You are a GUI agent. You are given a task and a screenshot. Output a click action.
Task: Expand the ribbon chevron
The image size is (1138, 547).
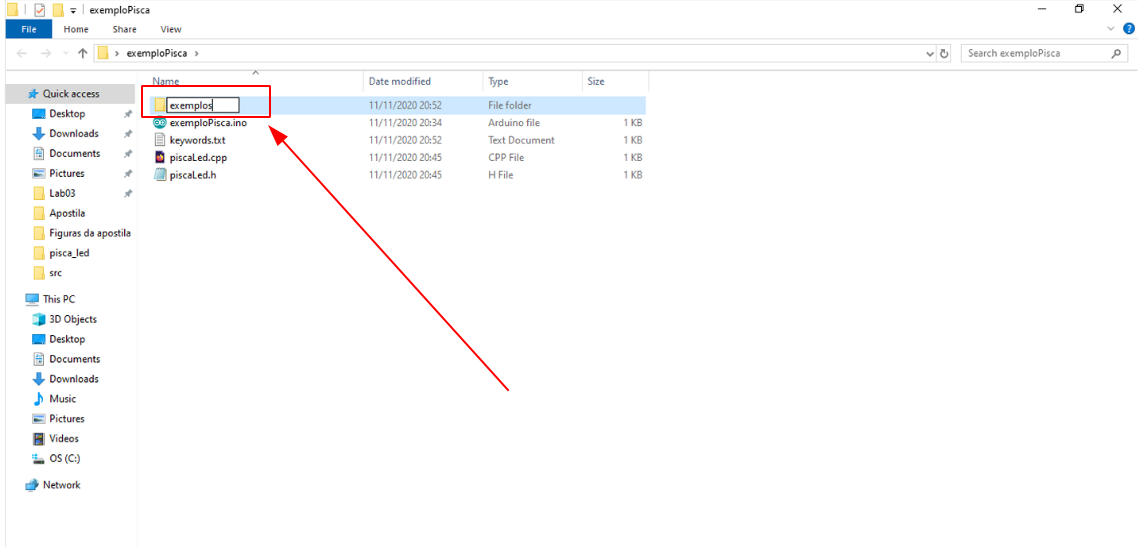(x=1112, y=29)
